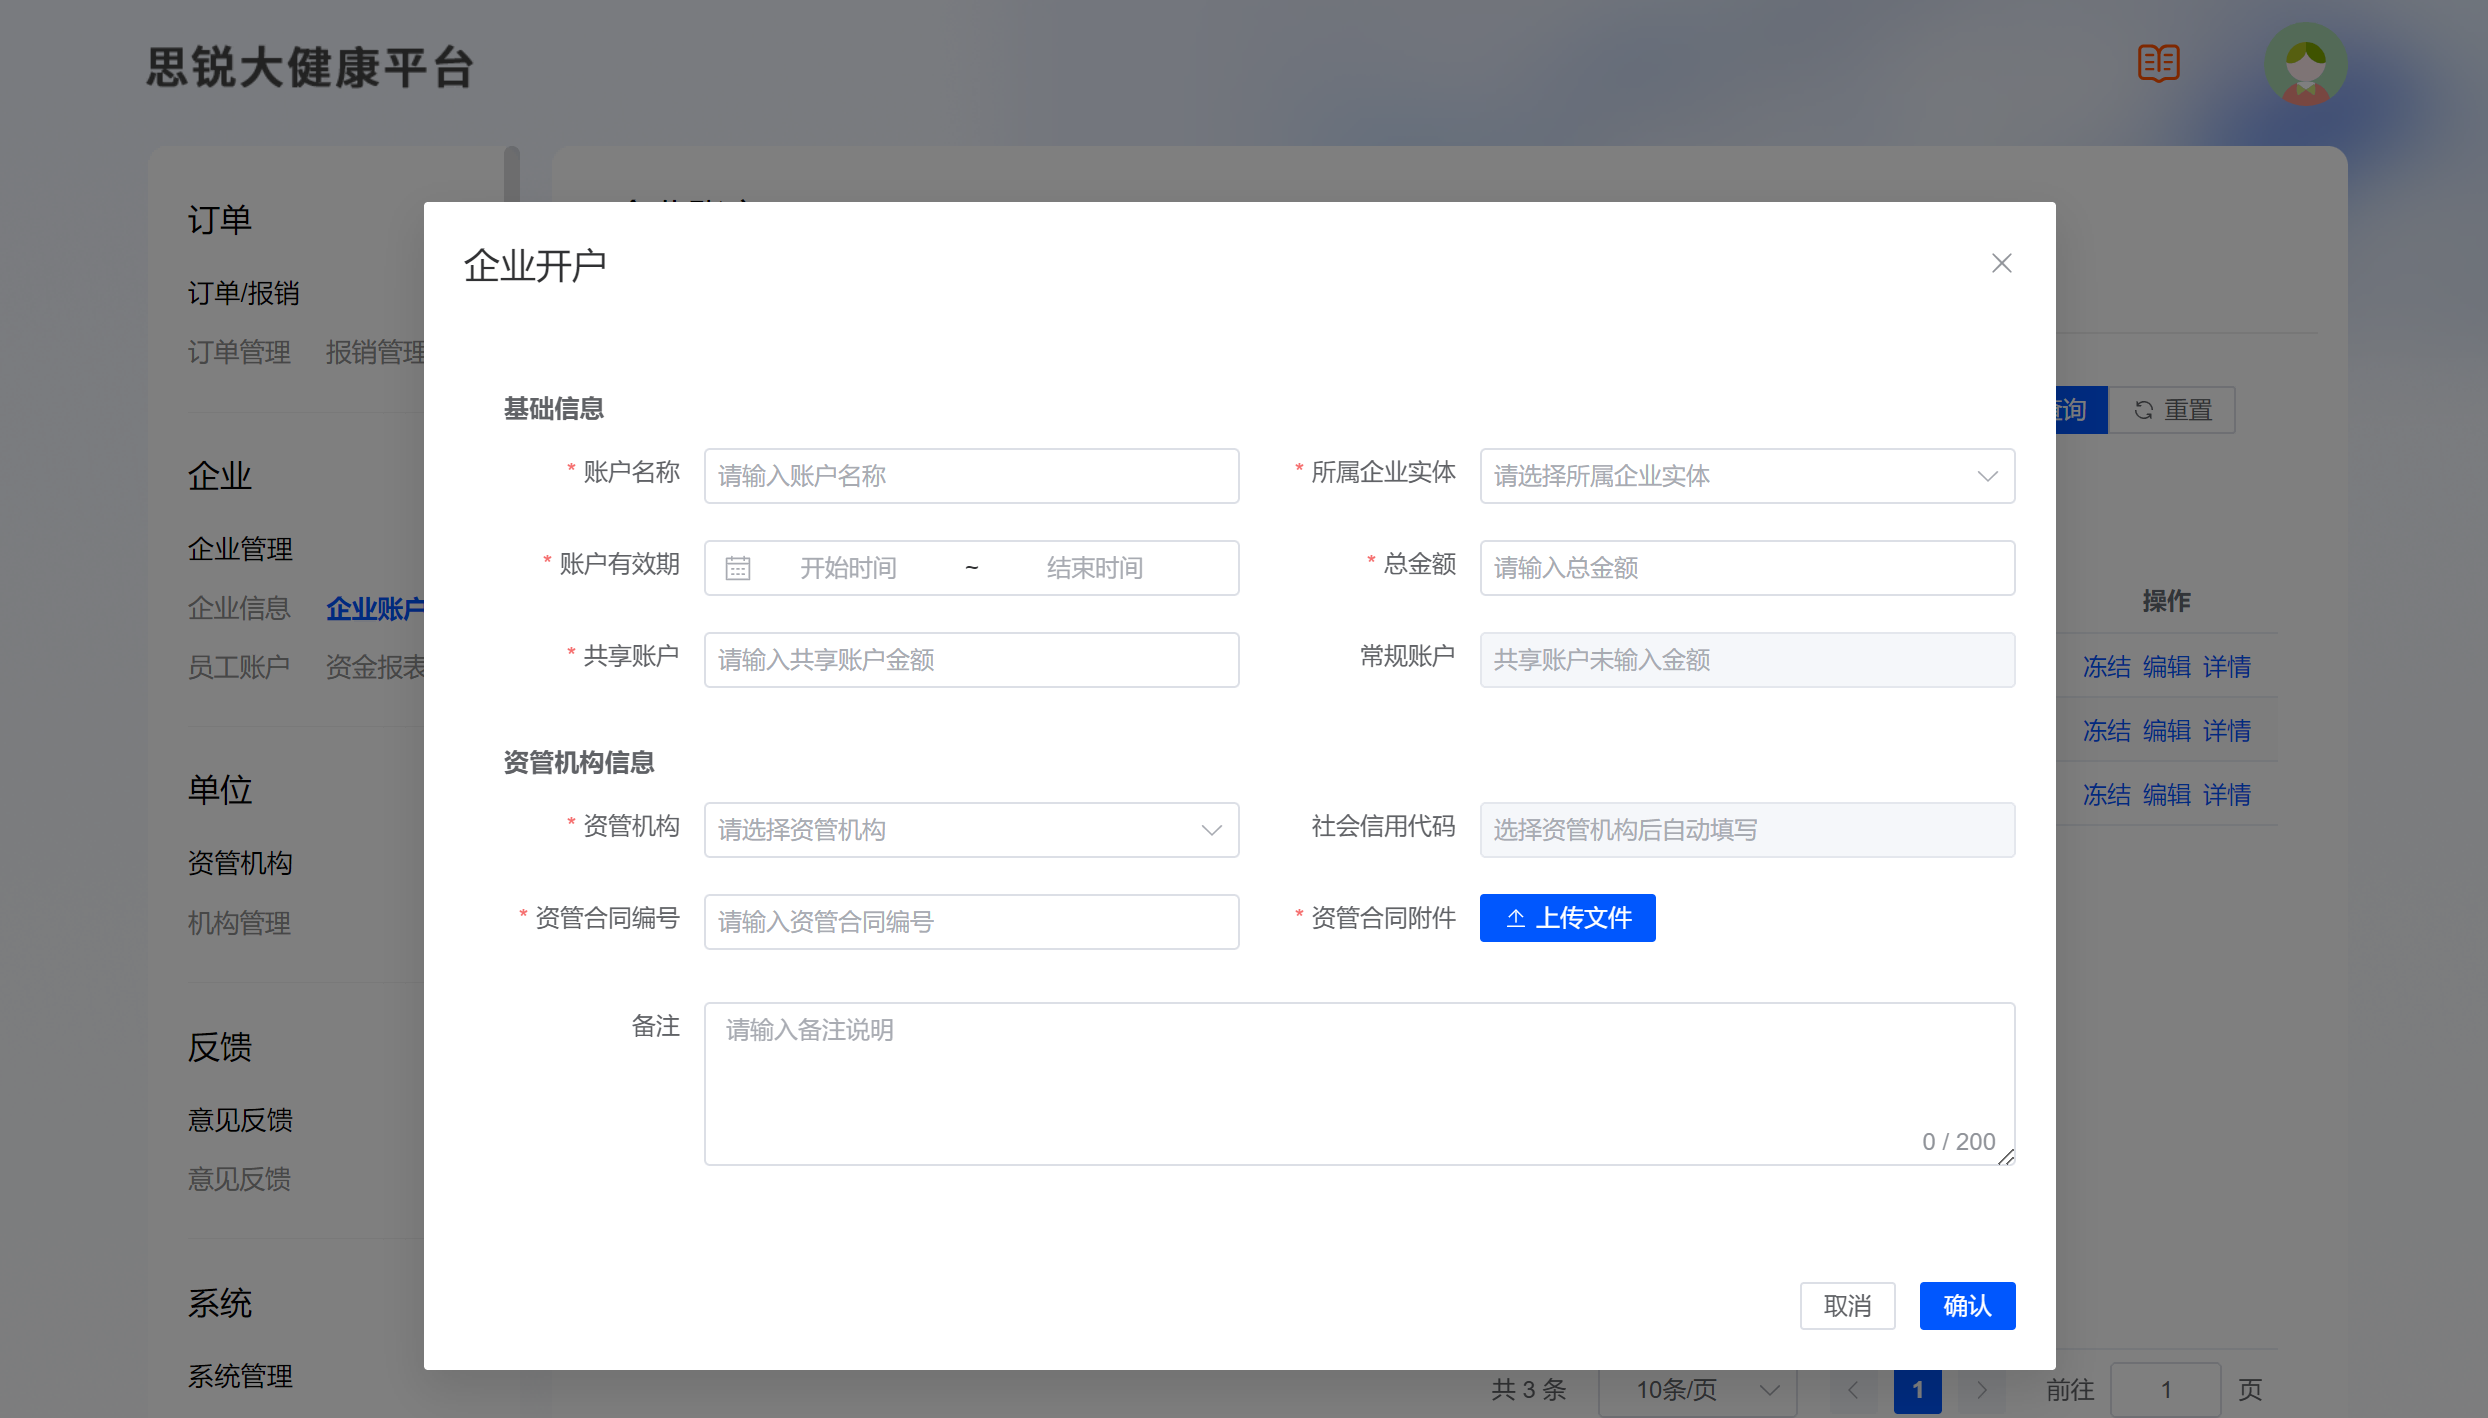Click the 共 3 条 total count
The image size is (2488, 1418).
point(1528,1390)
